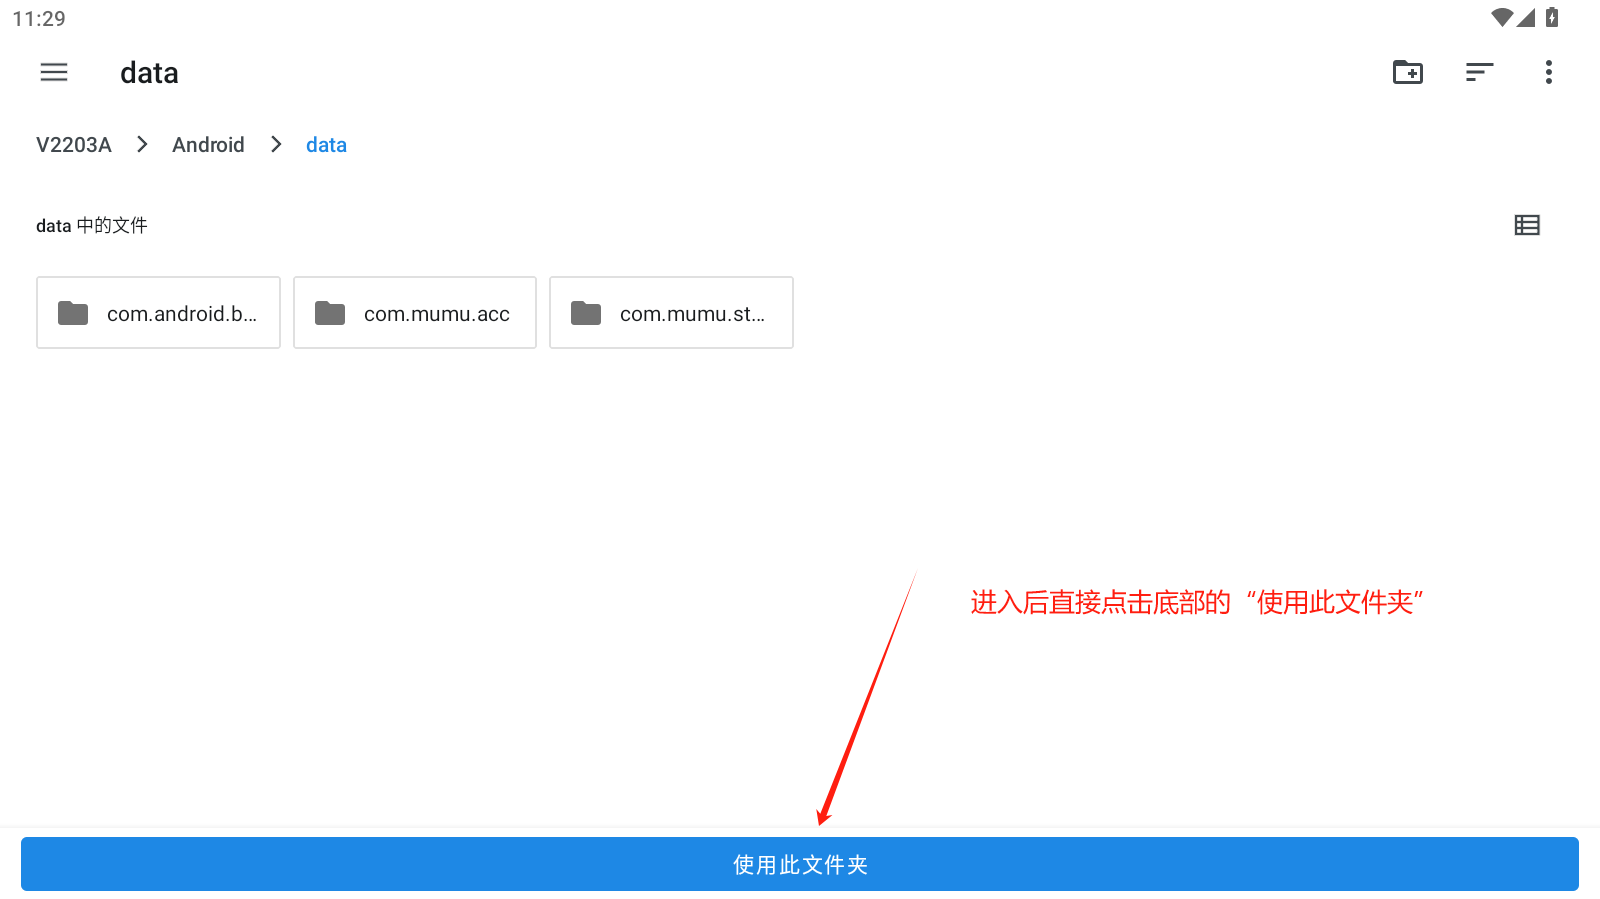
Task: Click the chevron after V2203A
Action: pyautogui.click(x=142, y=145)
